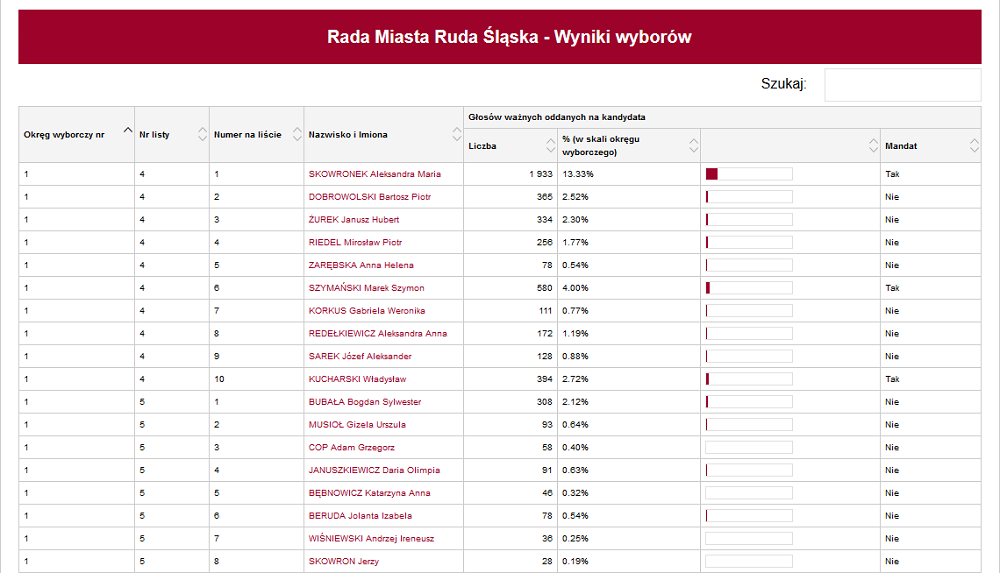Image resolution: width=1000 pixels, height=573 pixels.
Task: Open BERUDA Jolanta Izabela candidate link
Action: [x=360, y=516]
